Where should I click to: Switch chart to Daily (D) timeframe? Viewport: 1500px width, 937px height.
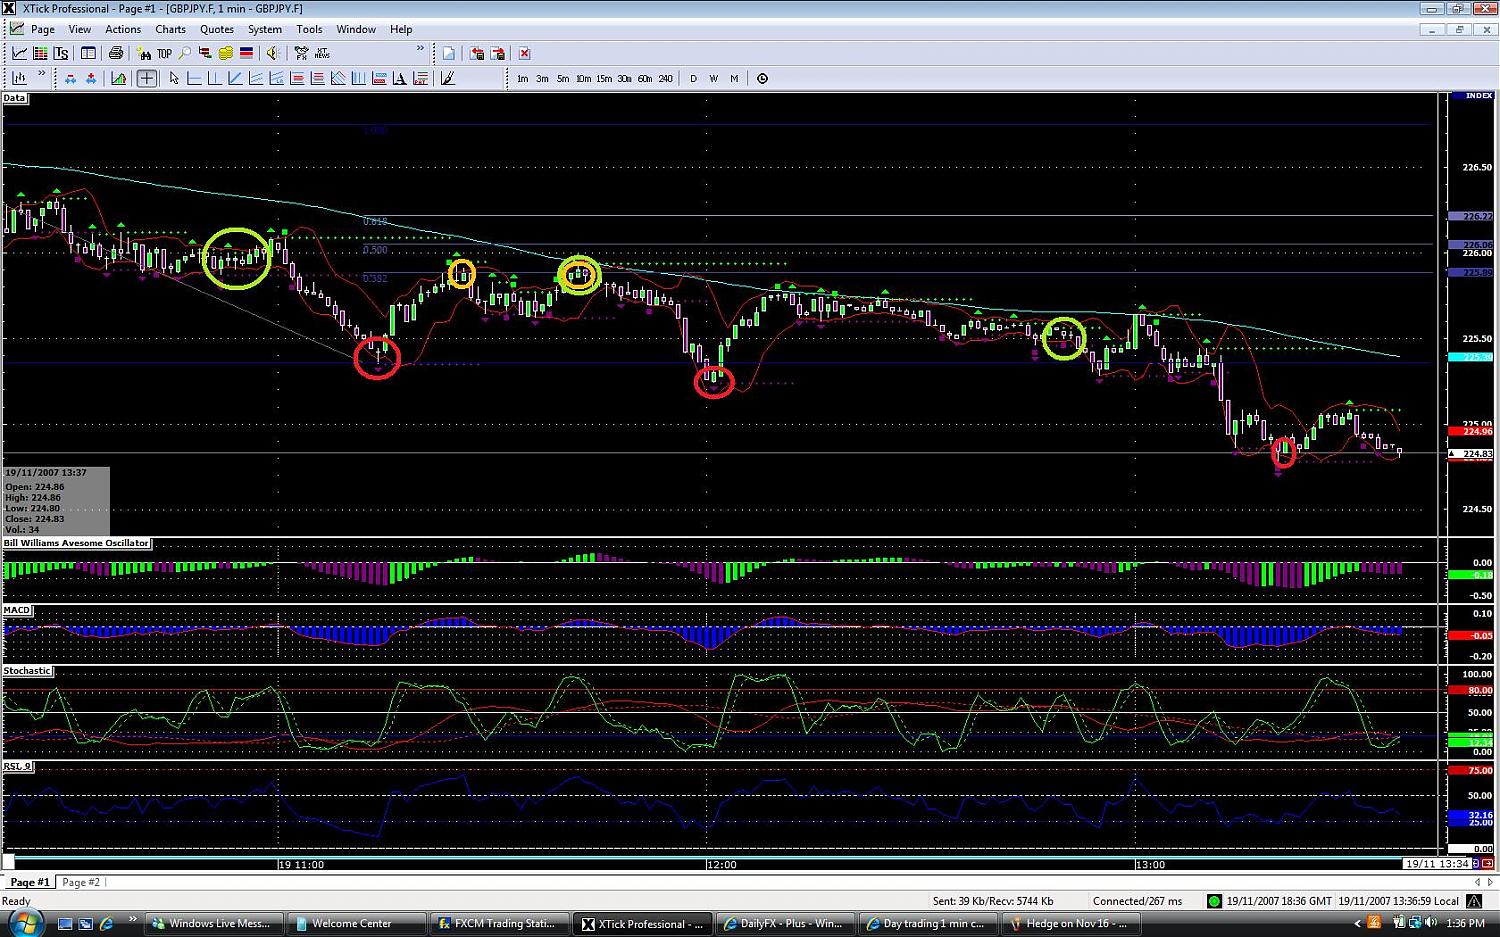pyautogui.click(x=693, y=78)
